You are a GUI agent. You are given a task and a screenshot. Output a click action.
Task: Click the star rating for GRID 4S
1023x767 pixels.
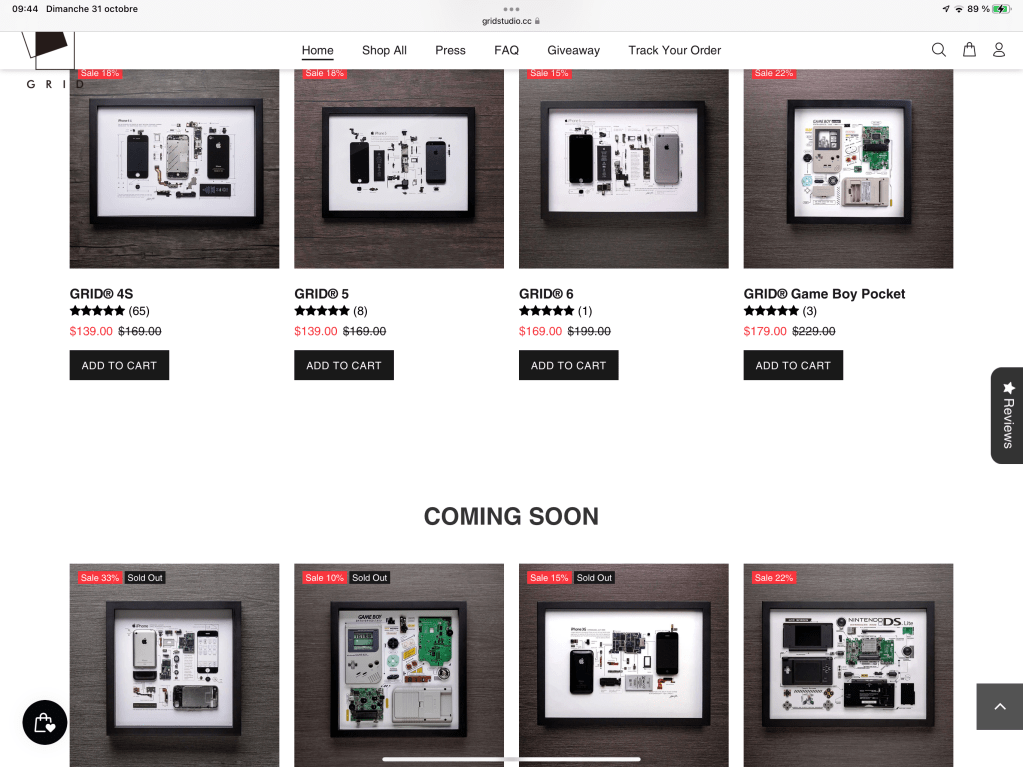(97, 311)
